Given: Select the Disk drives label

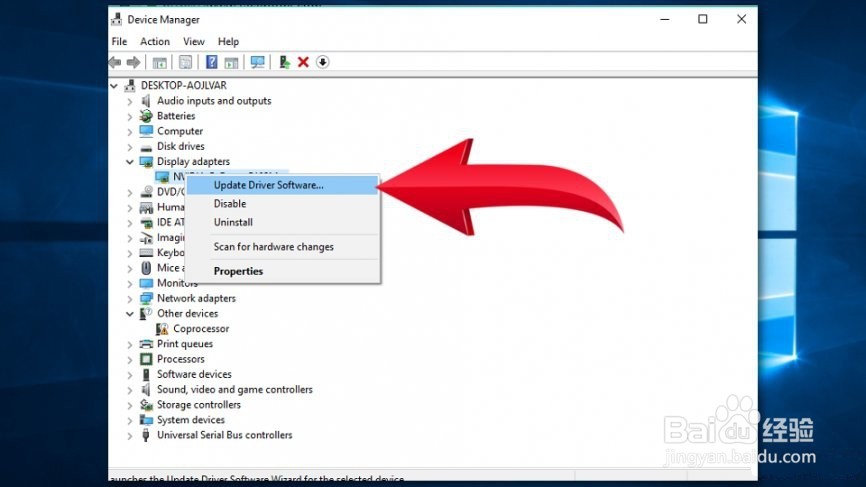Looking at the screenshot, I should 181,146.
